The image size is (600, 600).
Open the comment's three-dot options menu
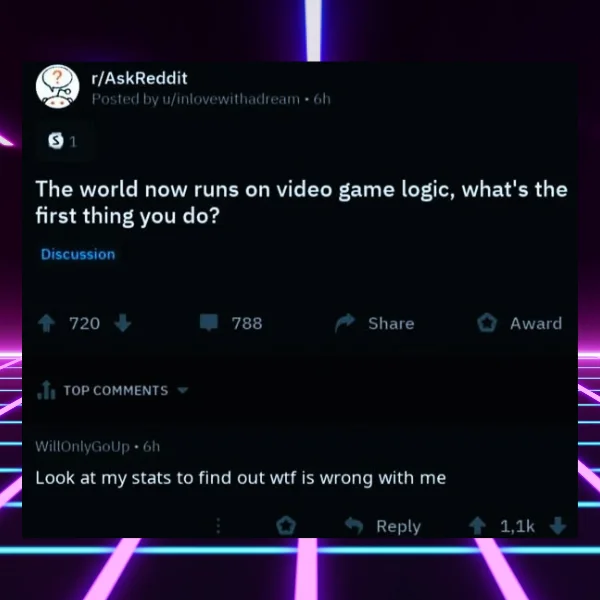218,526
